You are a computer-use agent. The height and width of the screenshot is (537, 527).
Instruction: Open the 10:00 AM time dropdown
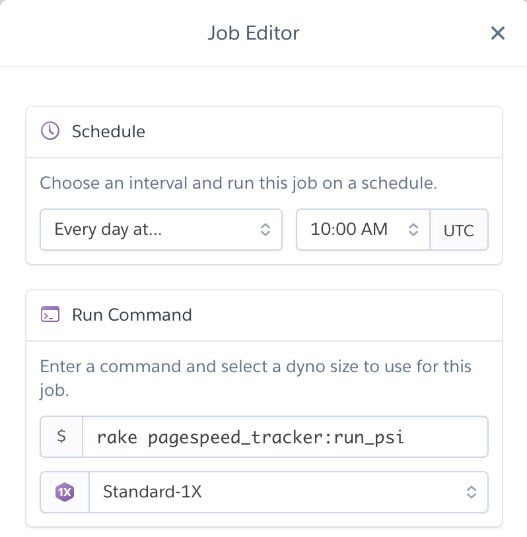pos(363,229)
